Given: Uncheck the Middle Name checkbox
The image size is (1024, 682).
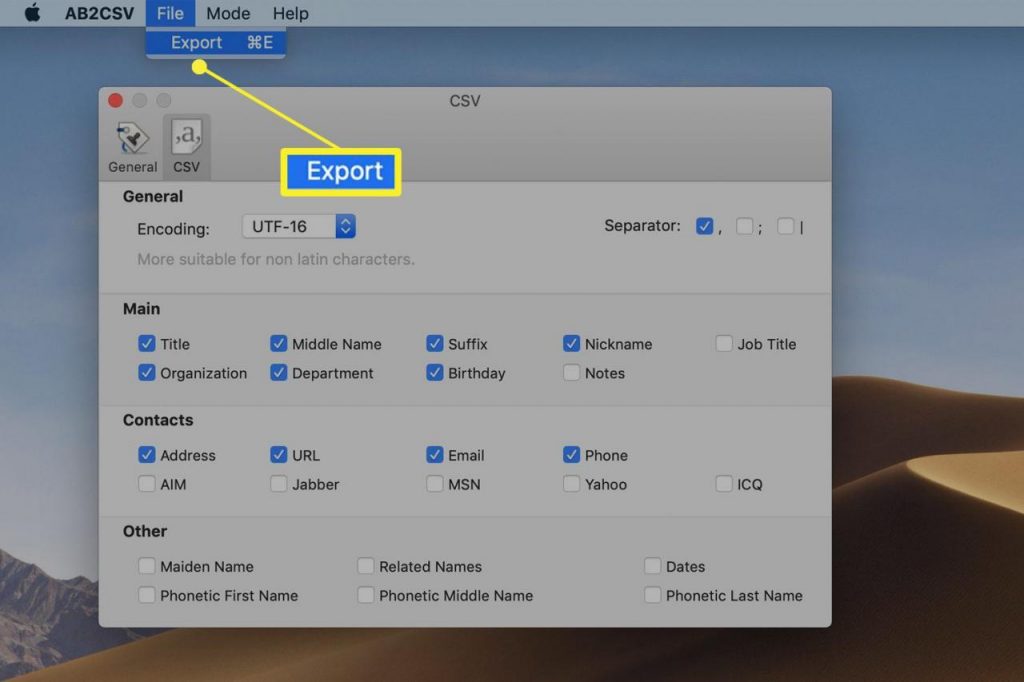Looking at the screenshot, I should coord(279,344).
